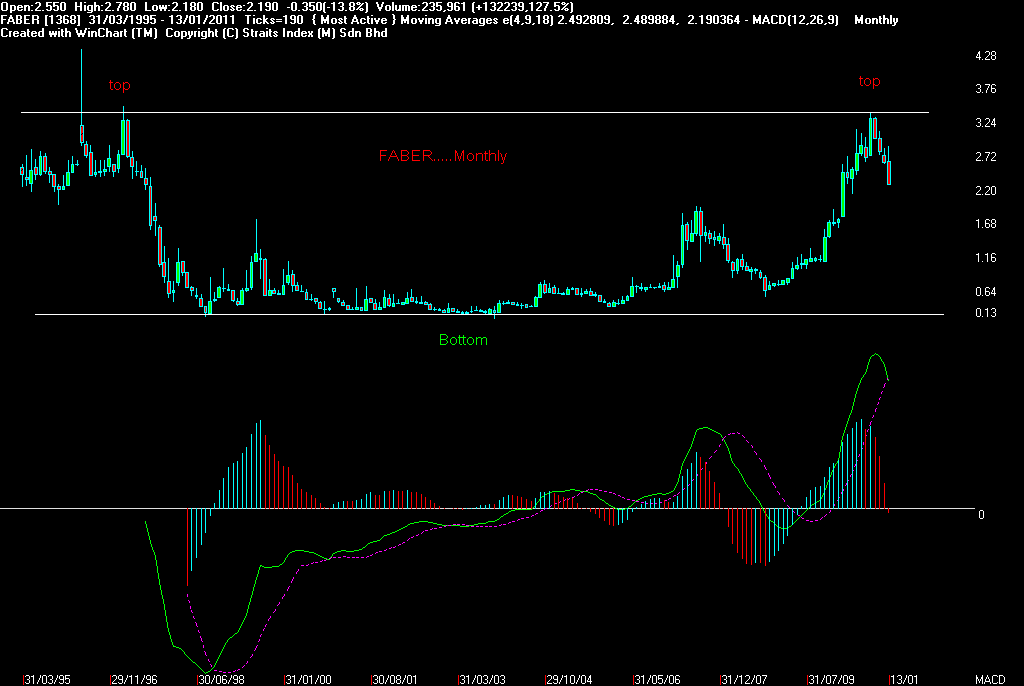Click the price axis value 3.76
Screen dimensions: 1024x686
click(985, 89)
